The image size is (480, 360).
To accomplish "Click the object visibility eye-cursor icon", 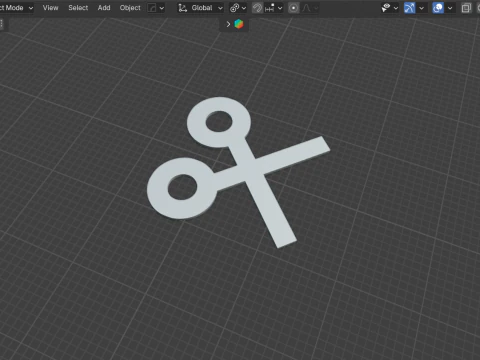I will [x=386, y=8].
